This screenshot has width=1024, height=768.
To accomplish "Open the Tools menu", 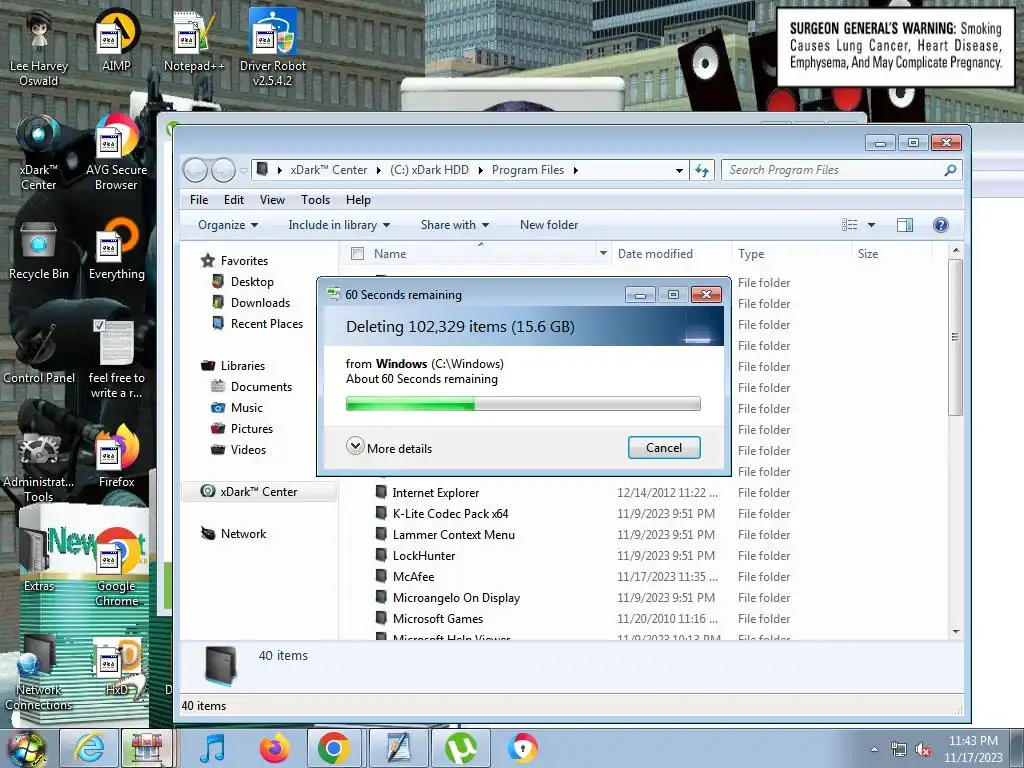I will (x=315, y=200).
